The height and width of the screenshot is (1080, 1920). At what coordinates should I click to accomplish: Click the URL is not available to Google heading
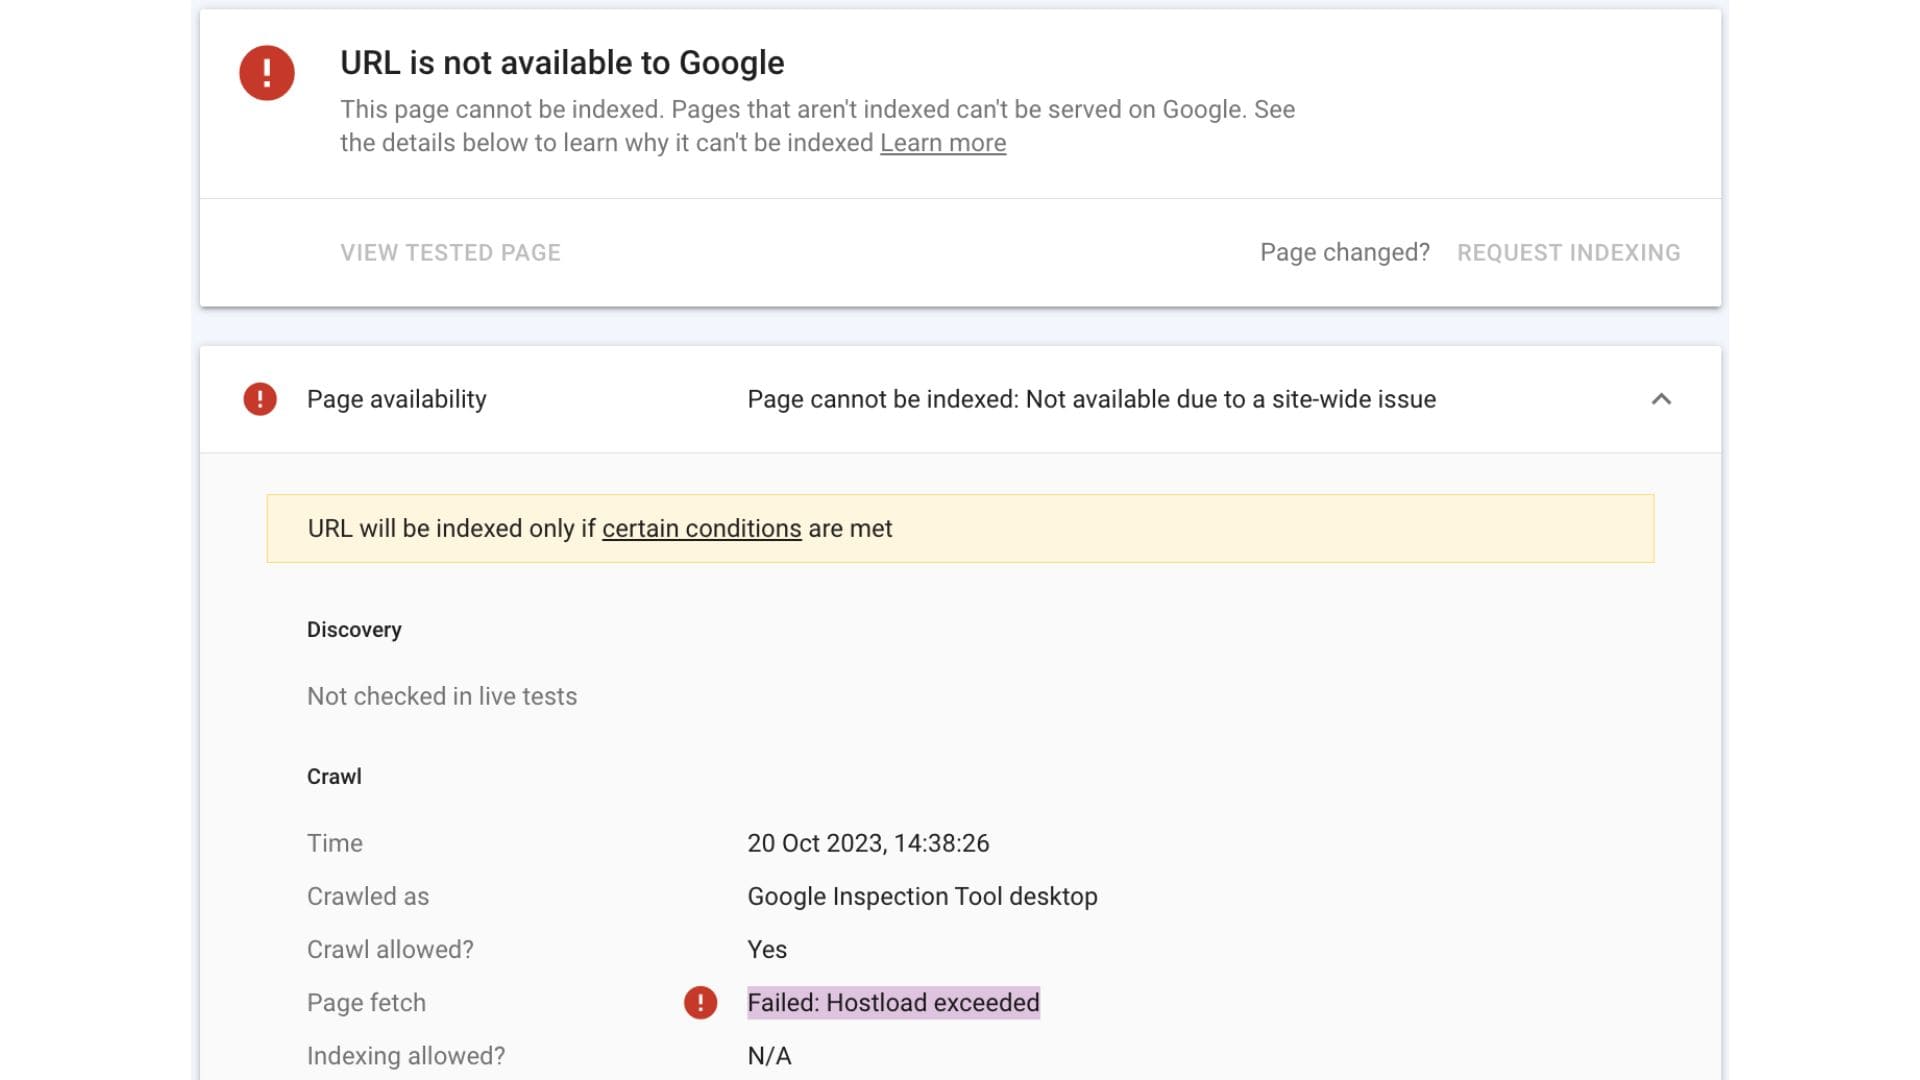pyautogui.click(x=562, y=62)
